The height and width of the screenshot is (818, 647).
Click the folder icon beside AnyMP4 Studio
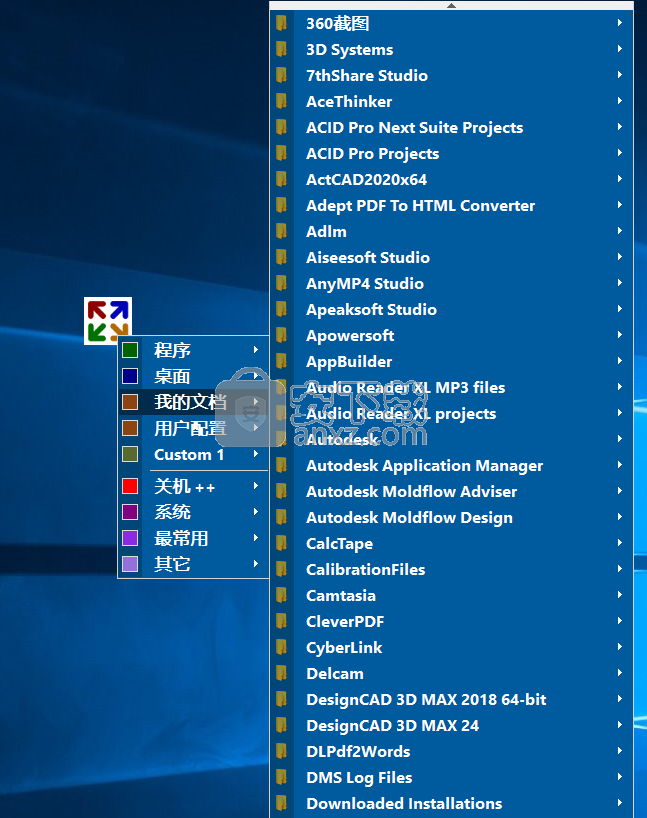(x=281, y=283)
